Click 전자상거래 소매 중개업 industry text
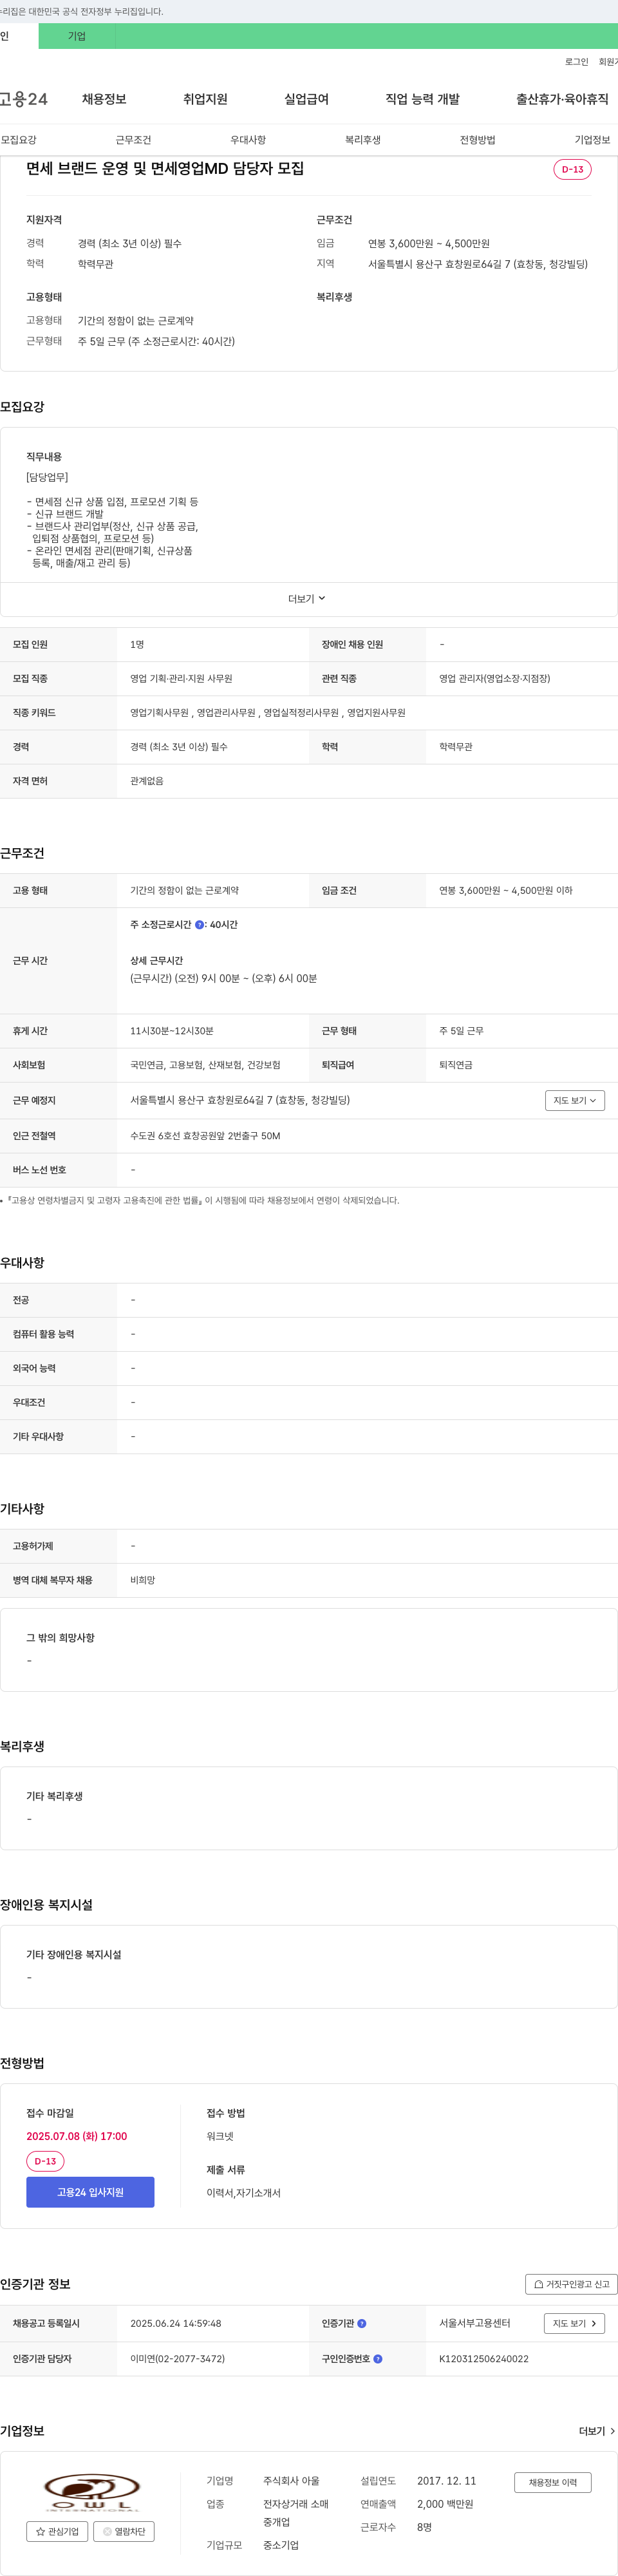Image resolution: width=618 pixels, height=2576 pixels. pos(296,2513)
